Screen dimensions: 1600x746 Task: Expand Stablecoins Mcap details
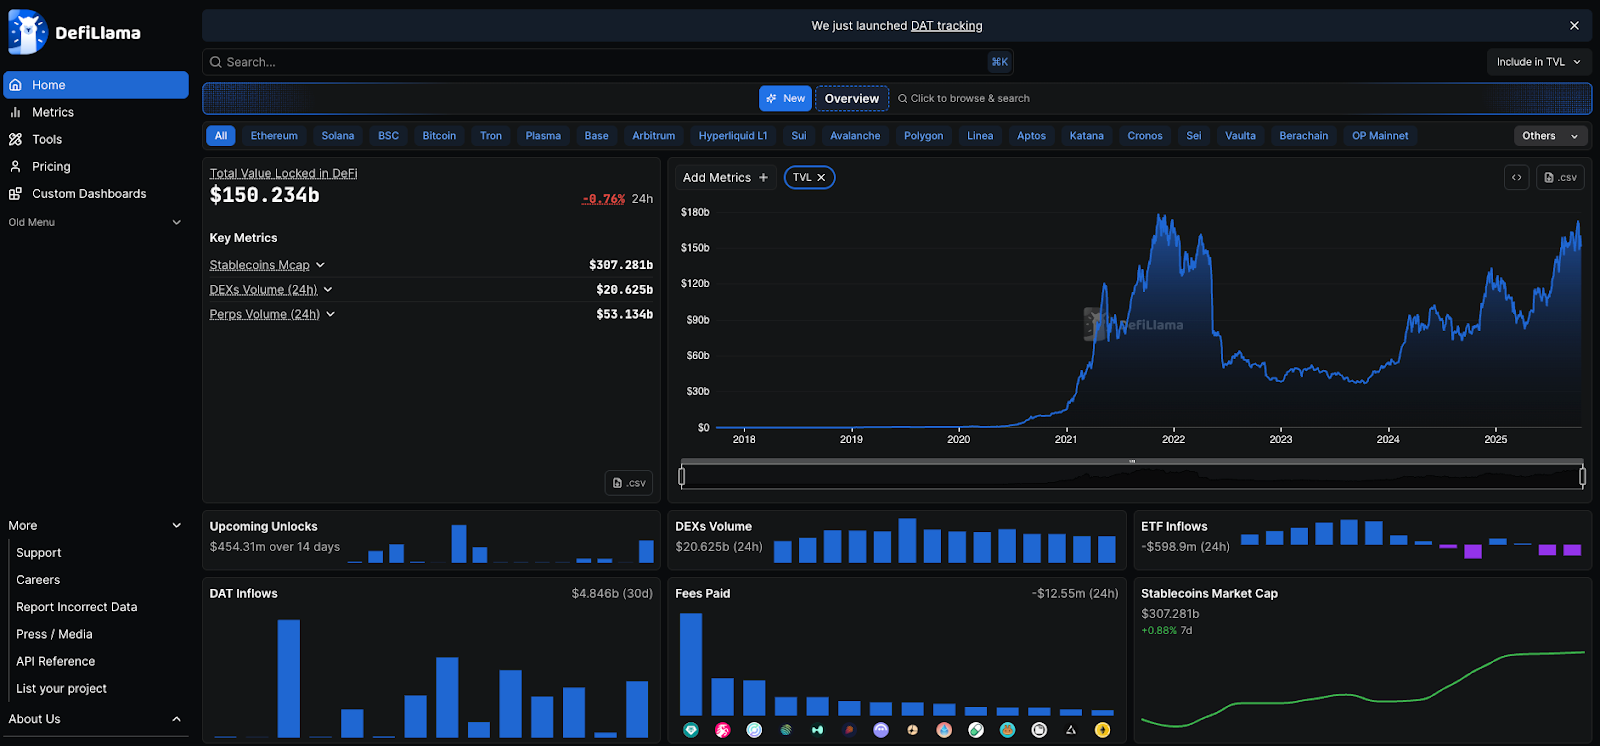pyautogui.click(x=320, y=265)
